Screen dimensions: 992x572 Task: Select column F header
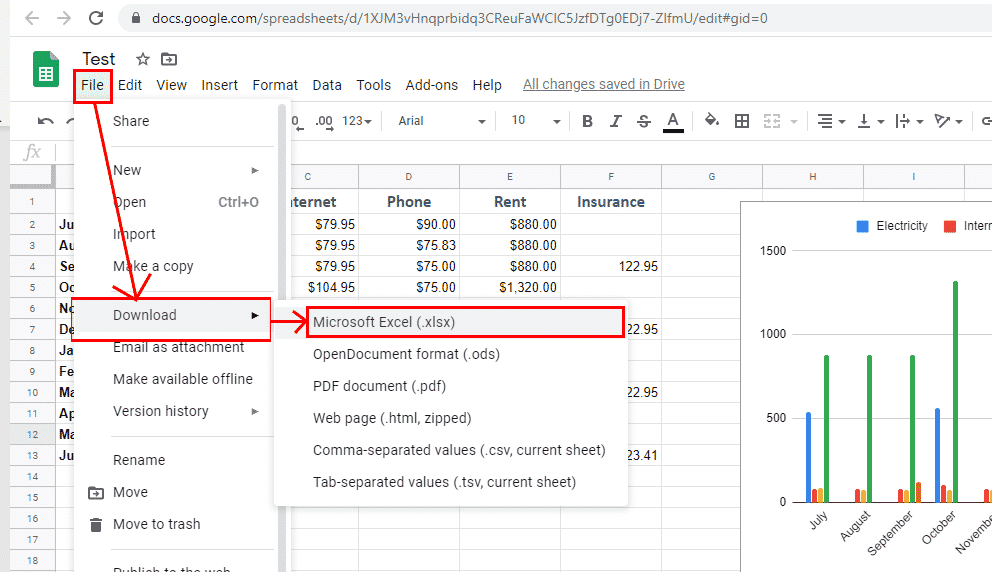[x=611, y=177]
